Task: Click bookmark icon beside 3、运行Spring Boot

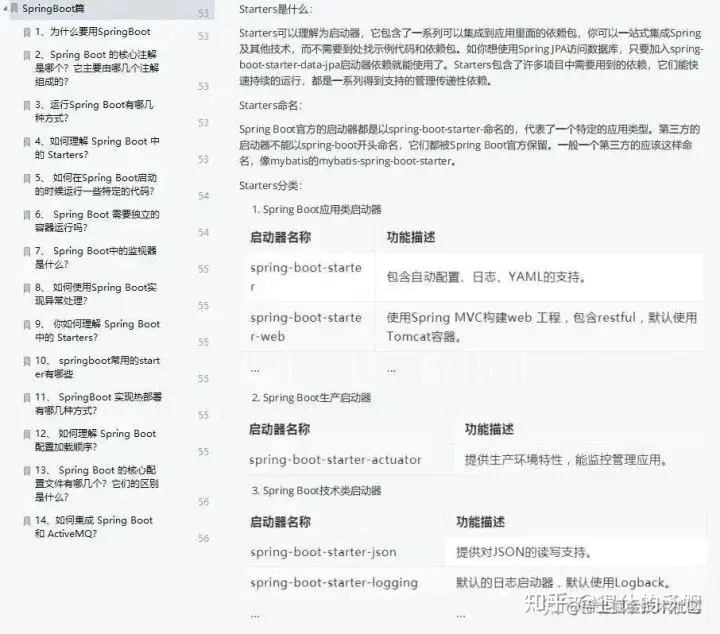Action: point(27,106)
